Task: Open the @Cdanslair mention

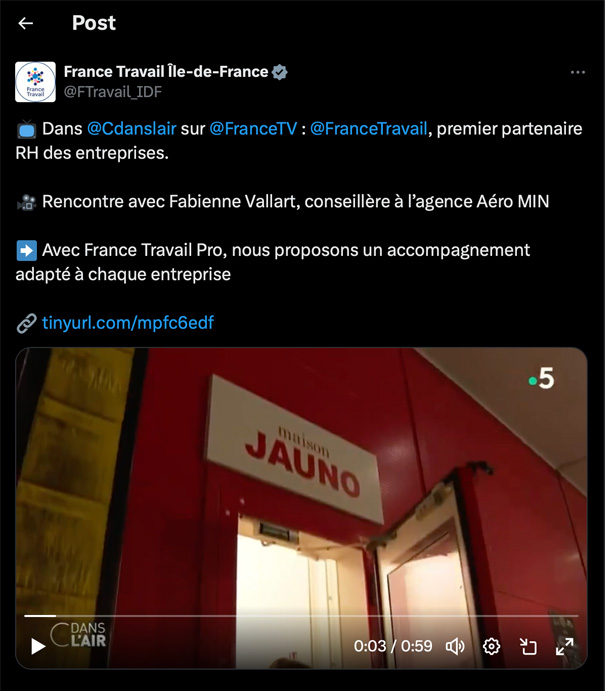Action: click(x=131, y=129)
